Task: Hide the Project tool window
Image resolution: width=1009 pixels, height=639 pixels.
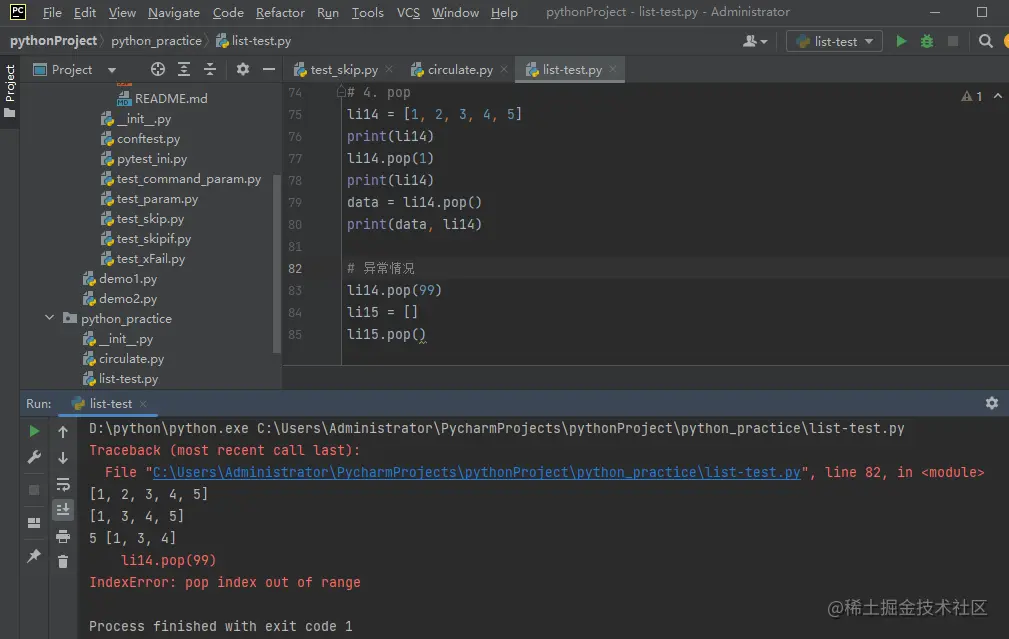Action: [269, 69]
